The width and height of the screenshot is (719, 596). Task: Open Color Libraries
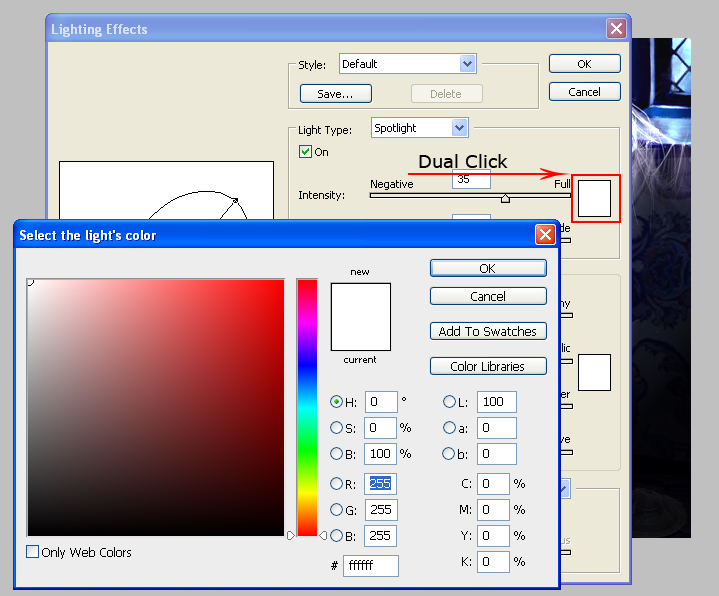488,366
